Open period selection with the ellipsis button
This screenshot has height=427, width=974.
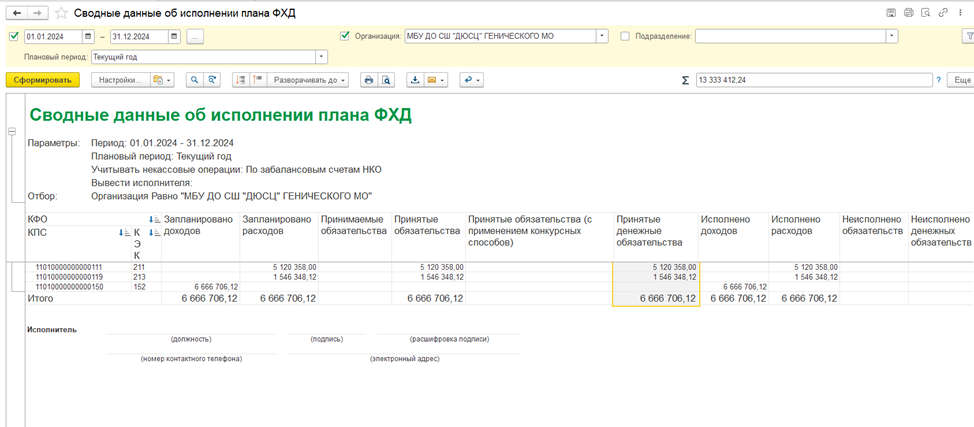(x=195, y=37)
